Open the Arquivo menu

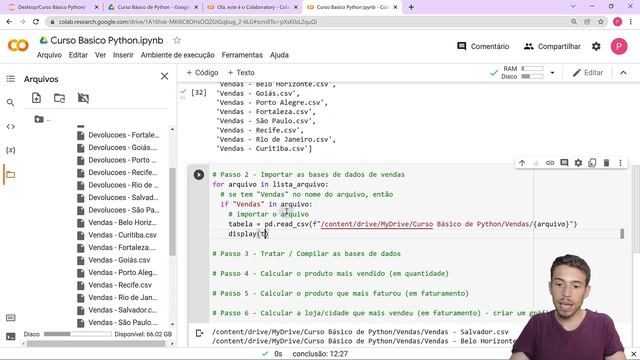(x=49, y=55)
